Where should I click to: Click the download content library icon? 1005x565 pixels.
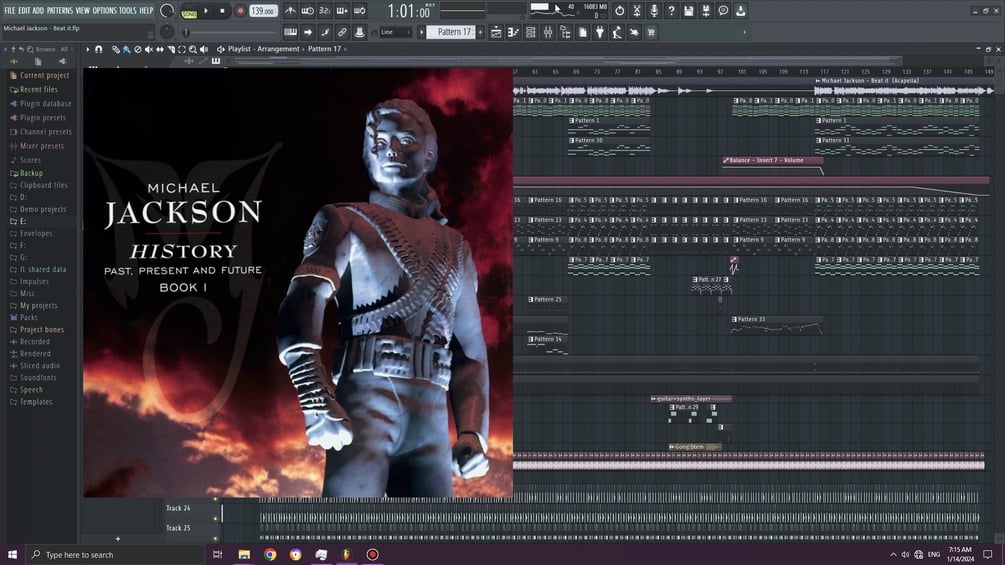click(740, 11)
